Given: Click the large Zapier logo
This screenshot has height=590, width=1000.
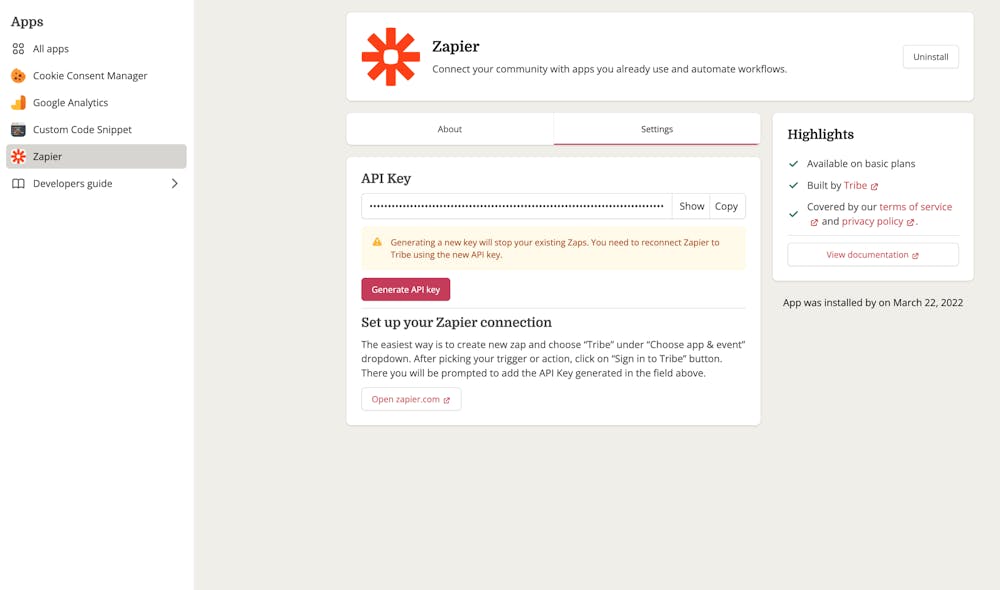Looking at the screenshot, I should (x=390, y=57).
